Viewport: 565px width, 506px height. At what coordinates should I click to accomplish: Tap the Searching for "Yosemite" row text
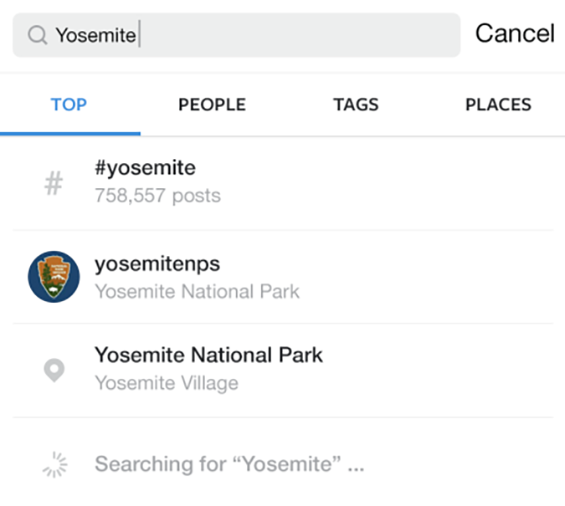(x=230, y=464)
